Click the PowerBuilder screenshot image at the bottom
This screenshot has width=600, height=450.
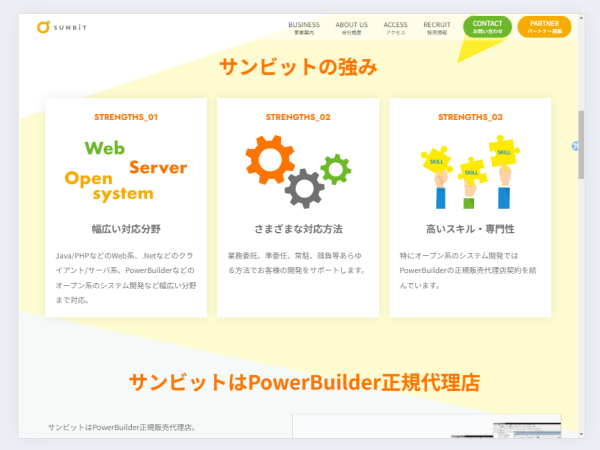(427, 426)
